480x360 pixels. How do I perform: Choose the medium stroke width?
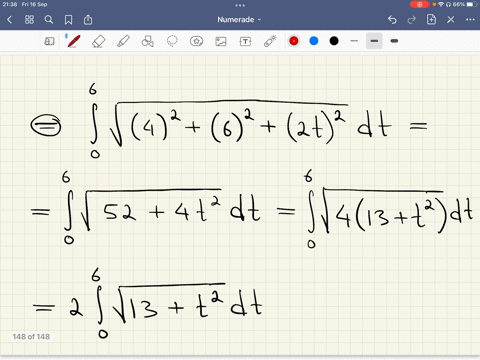(x=374, y=41)
